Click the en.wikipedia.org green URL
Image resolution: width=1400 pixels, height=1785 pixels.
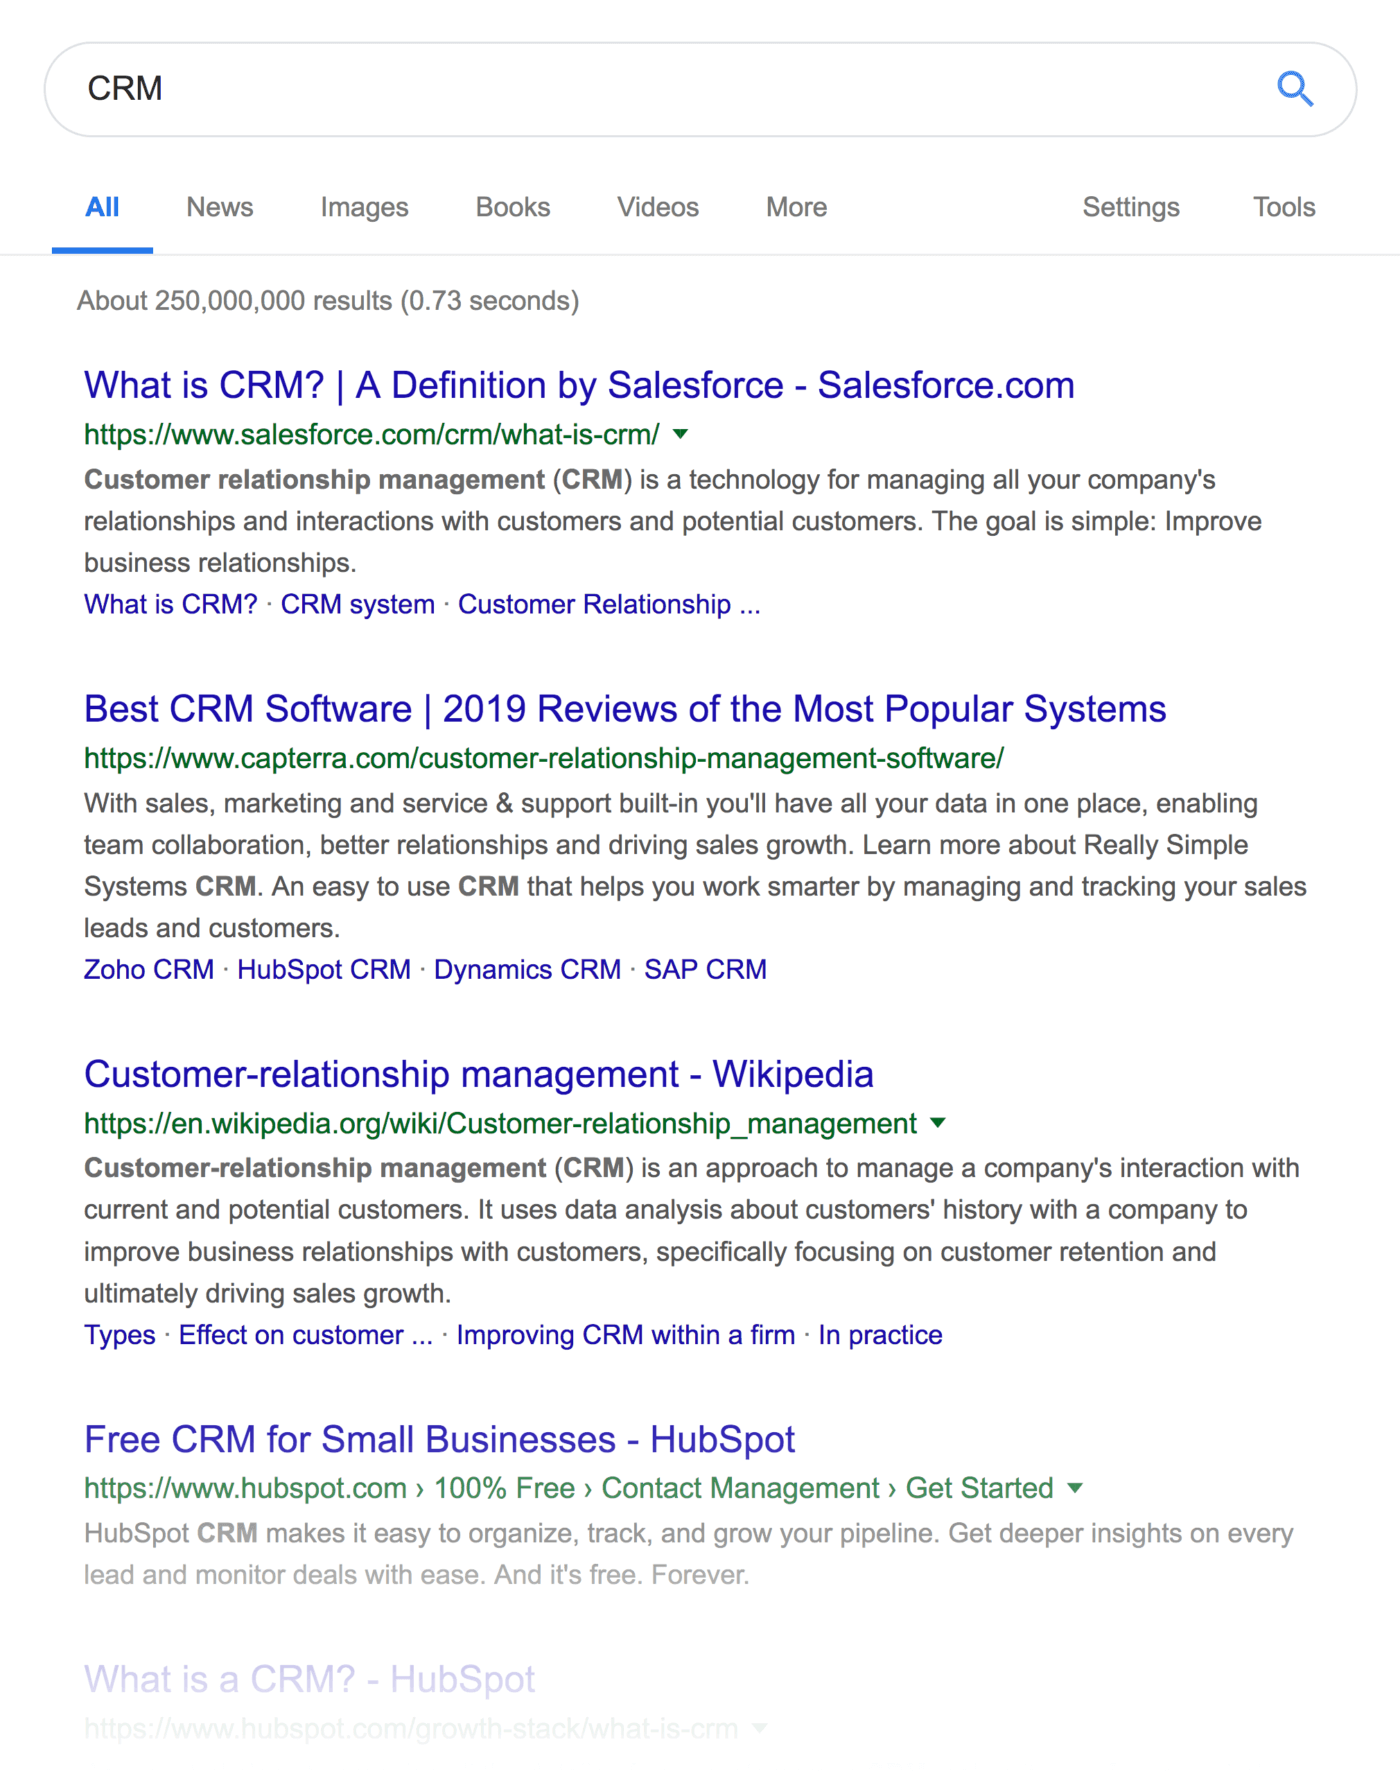click(x=500, y=1123)
